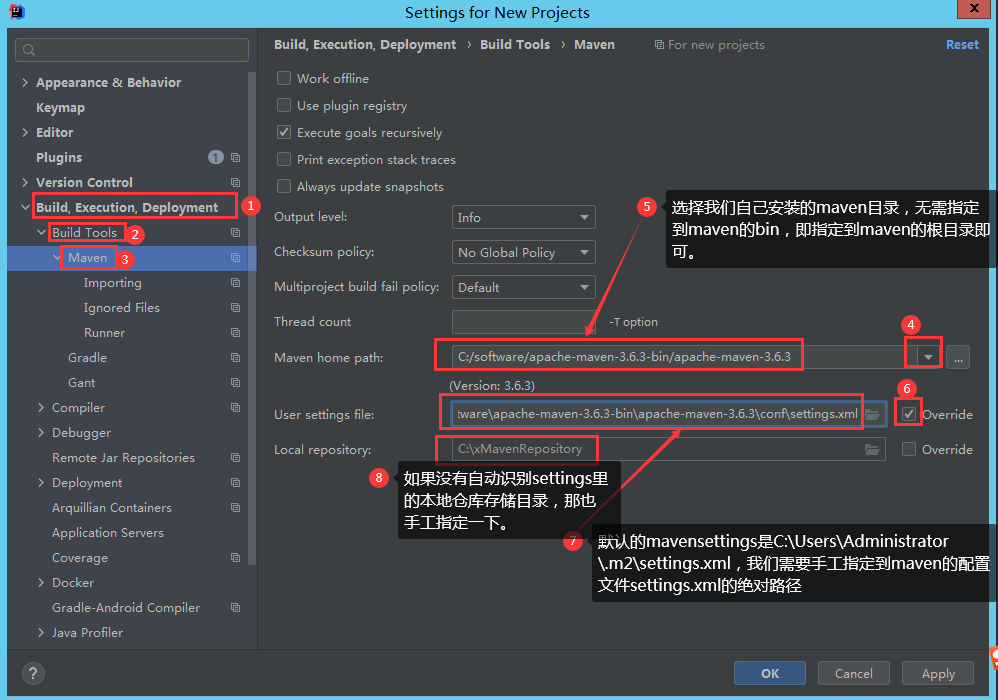This screenshot has width=998, height=700.
Task: Click the Apply button
Action: (x=938, y=673)
